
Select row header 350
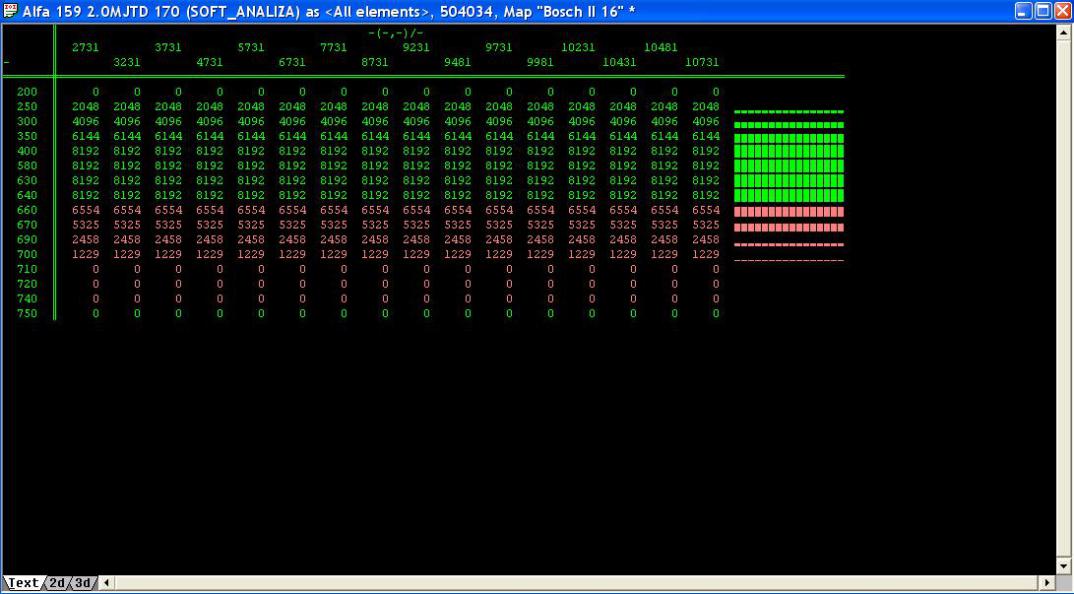pos(27,136)
